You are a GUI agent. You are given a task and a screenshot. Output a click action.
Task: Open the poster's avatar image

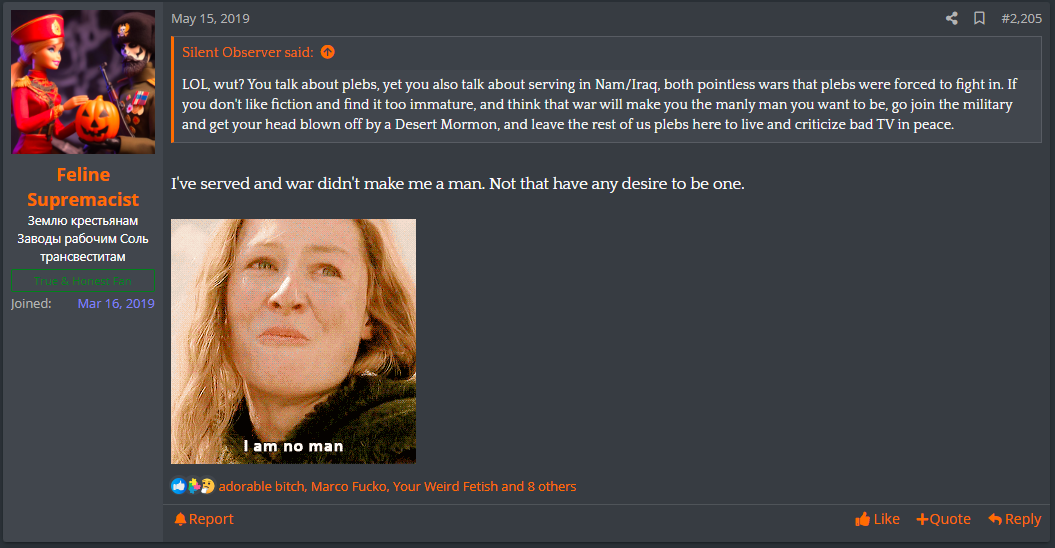pos(83,82)
